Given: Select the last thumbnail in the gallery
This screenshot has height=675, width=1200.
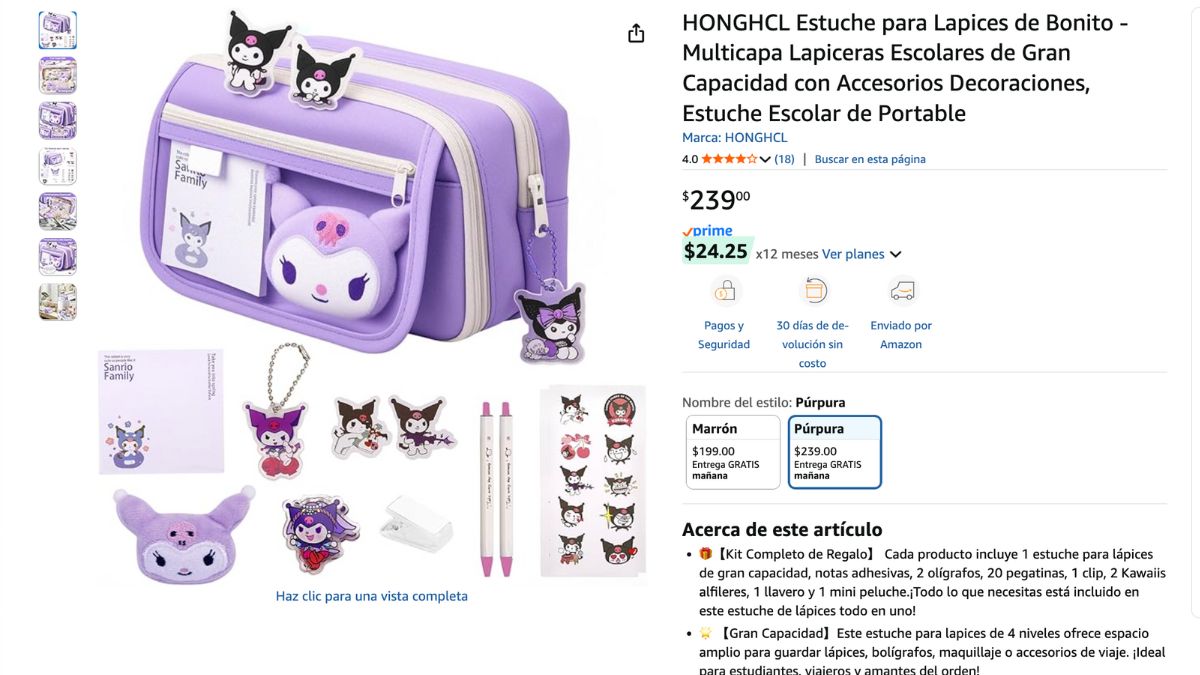Looking at the screenshot, I should pyautogui.click(x=58, y=302).
